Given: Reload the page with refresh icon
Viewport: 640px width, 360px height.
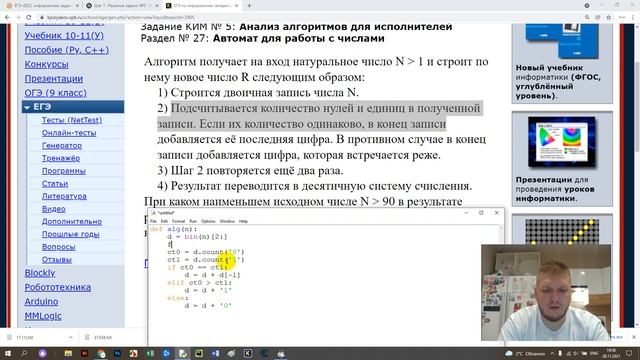Looking at the screenshot, I should [29, 17].
